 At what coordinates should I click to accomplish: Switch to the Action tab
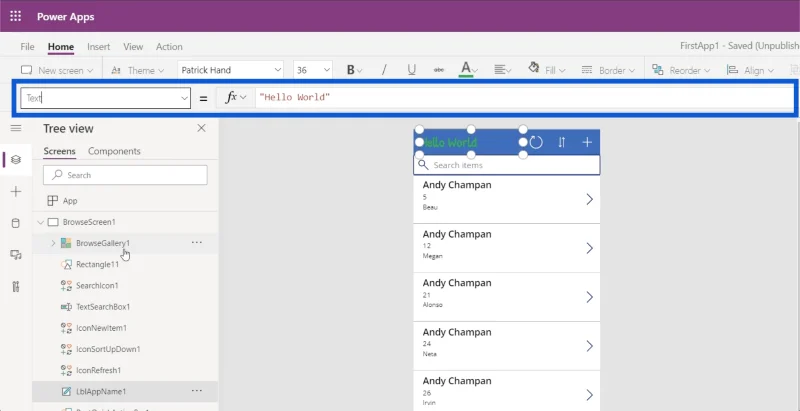pyautogui.click(x=169, y=46)
